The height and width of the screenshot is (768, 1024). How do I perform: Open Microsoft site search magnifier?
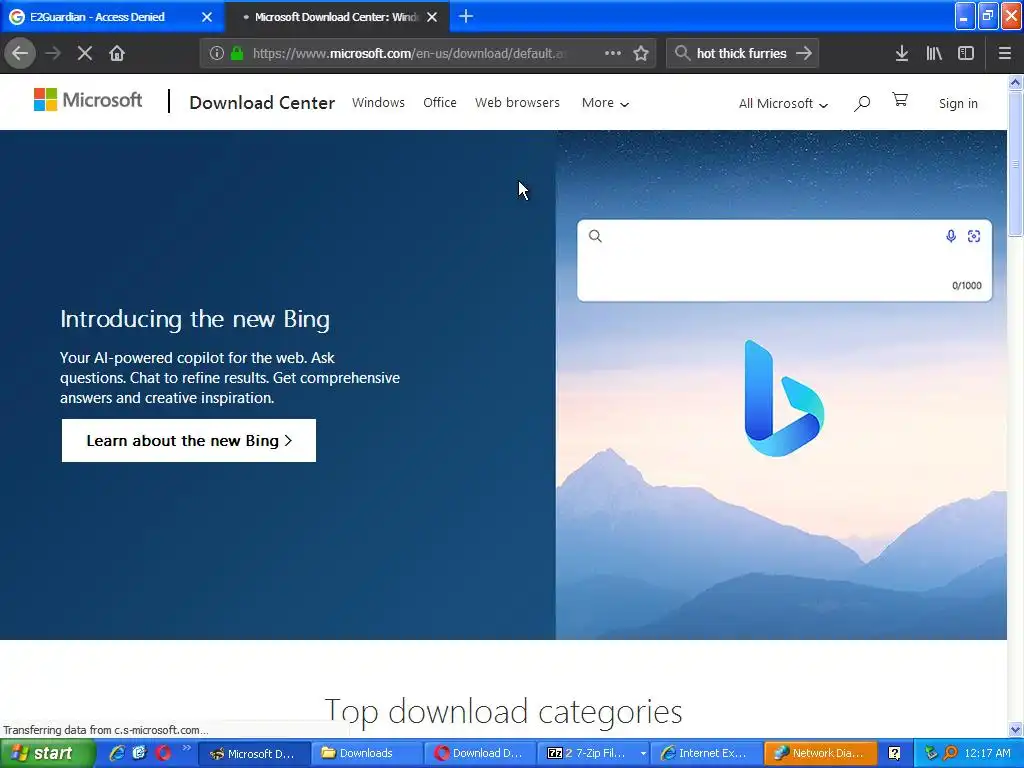(x=861, y=103)
